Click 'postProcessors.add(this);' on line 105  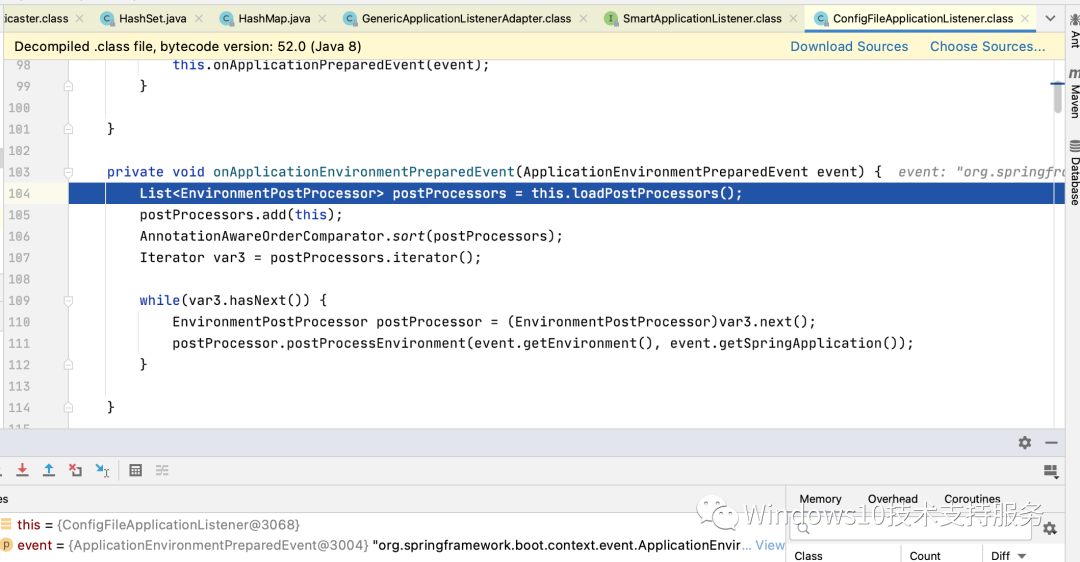[241, 215]
